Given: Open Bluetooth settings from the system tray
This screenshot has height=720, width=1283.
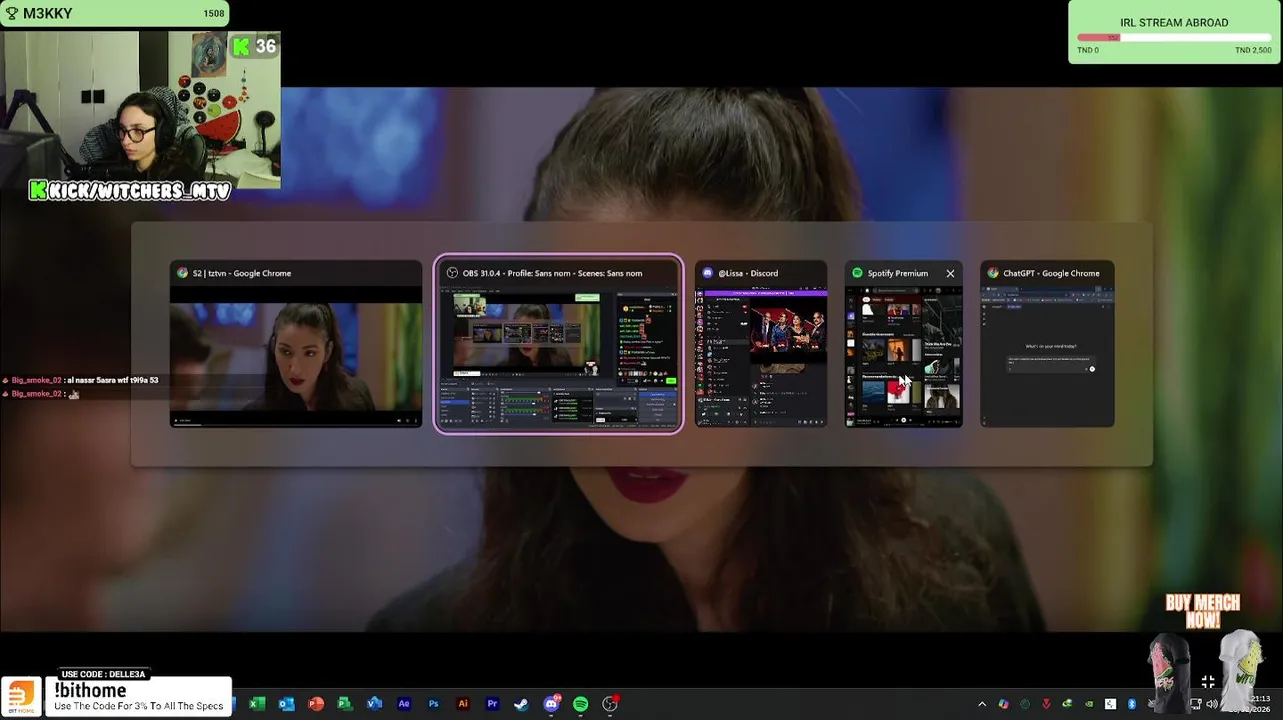Looking at the screenshot, I should 1132,704.
